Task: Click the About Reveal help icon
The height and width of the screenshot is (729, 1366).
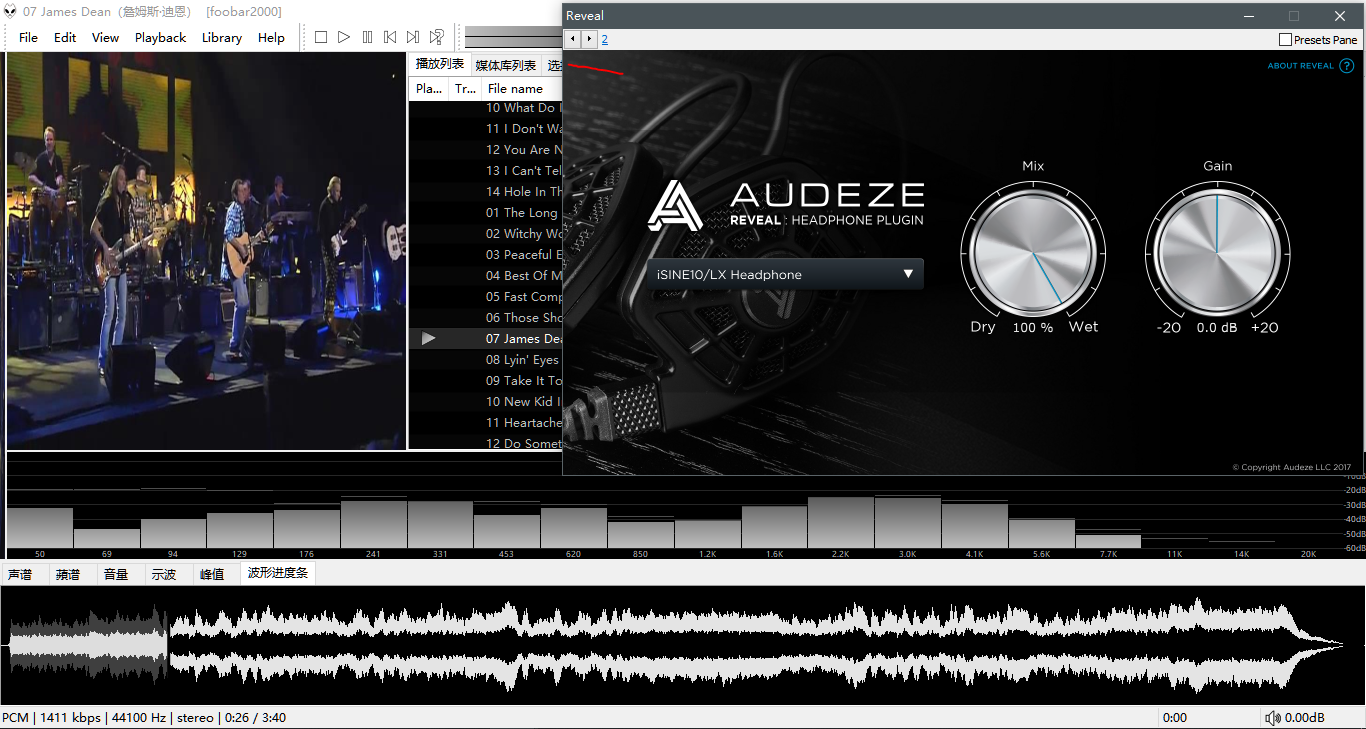Action: [x=1346, y=66]
